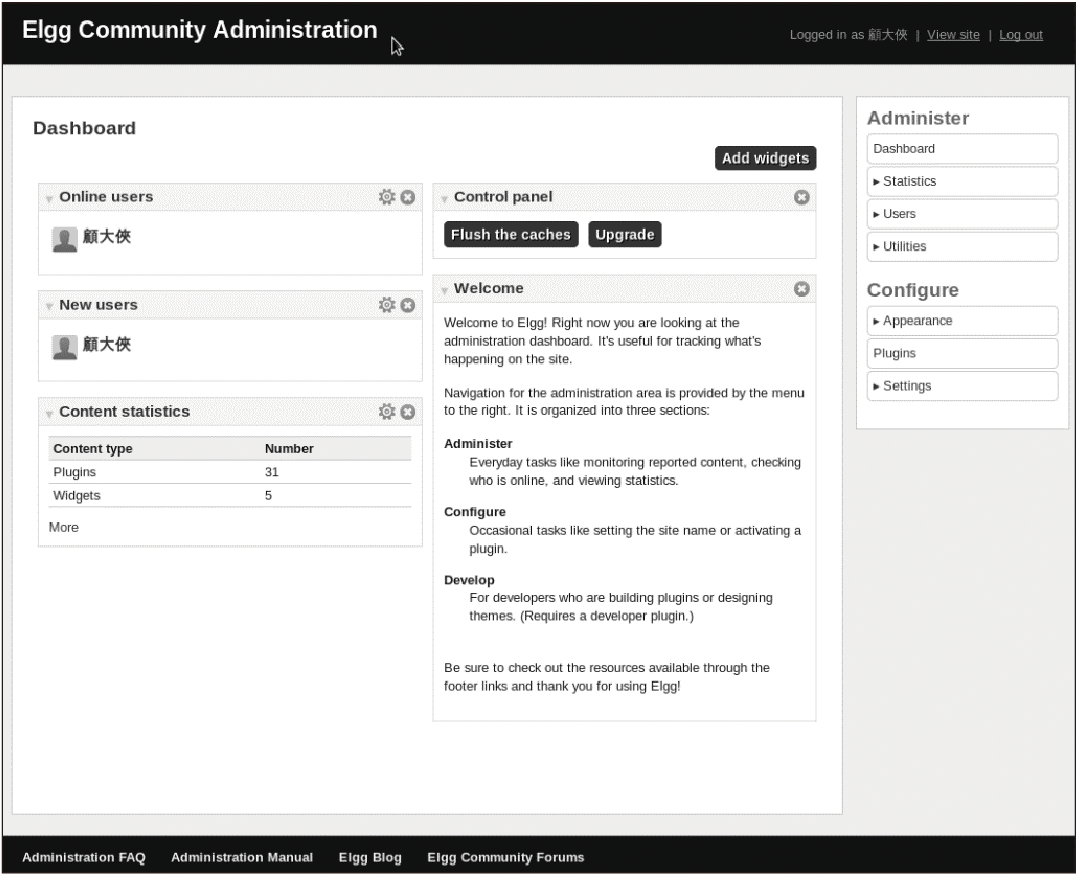Image resolution: width=1080 pixels, height=877 pixels.
Task: Visit the Elgg Blog footer link
Action: point(370,858)
